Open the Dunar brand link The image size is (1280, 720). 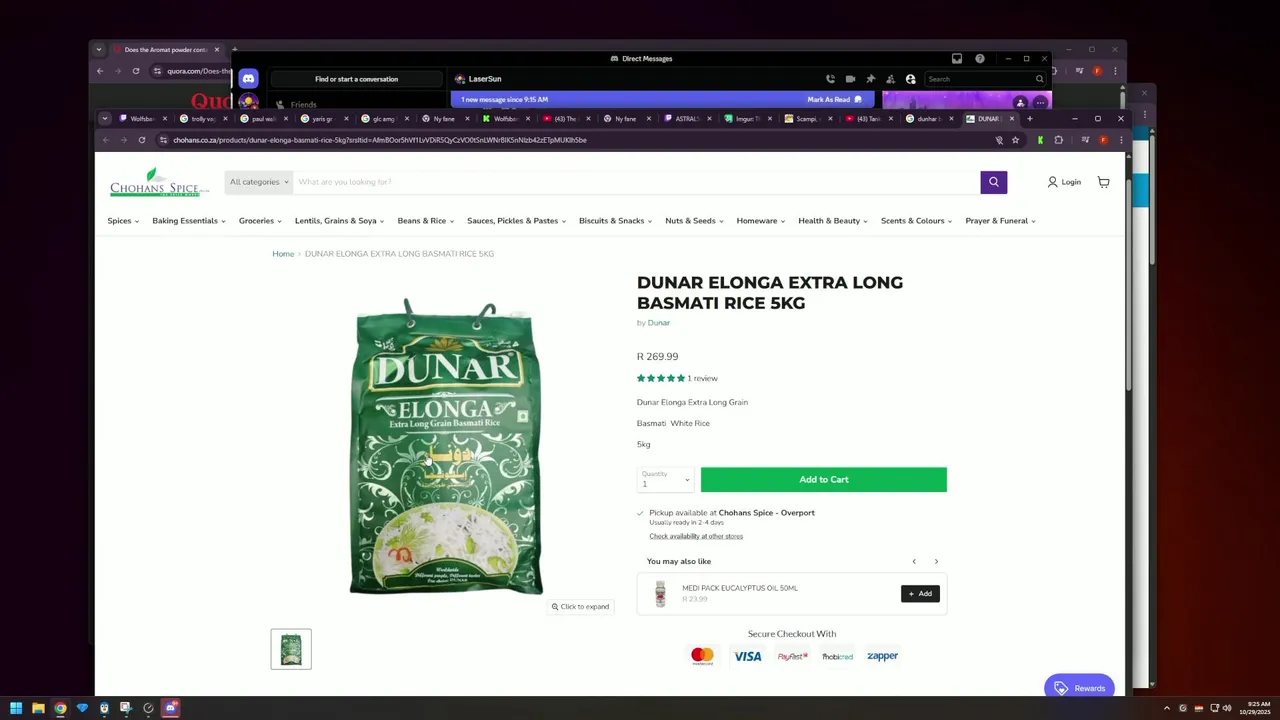tap(659, 323)
